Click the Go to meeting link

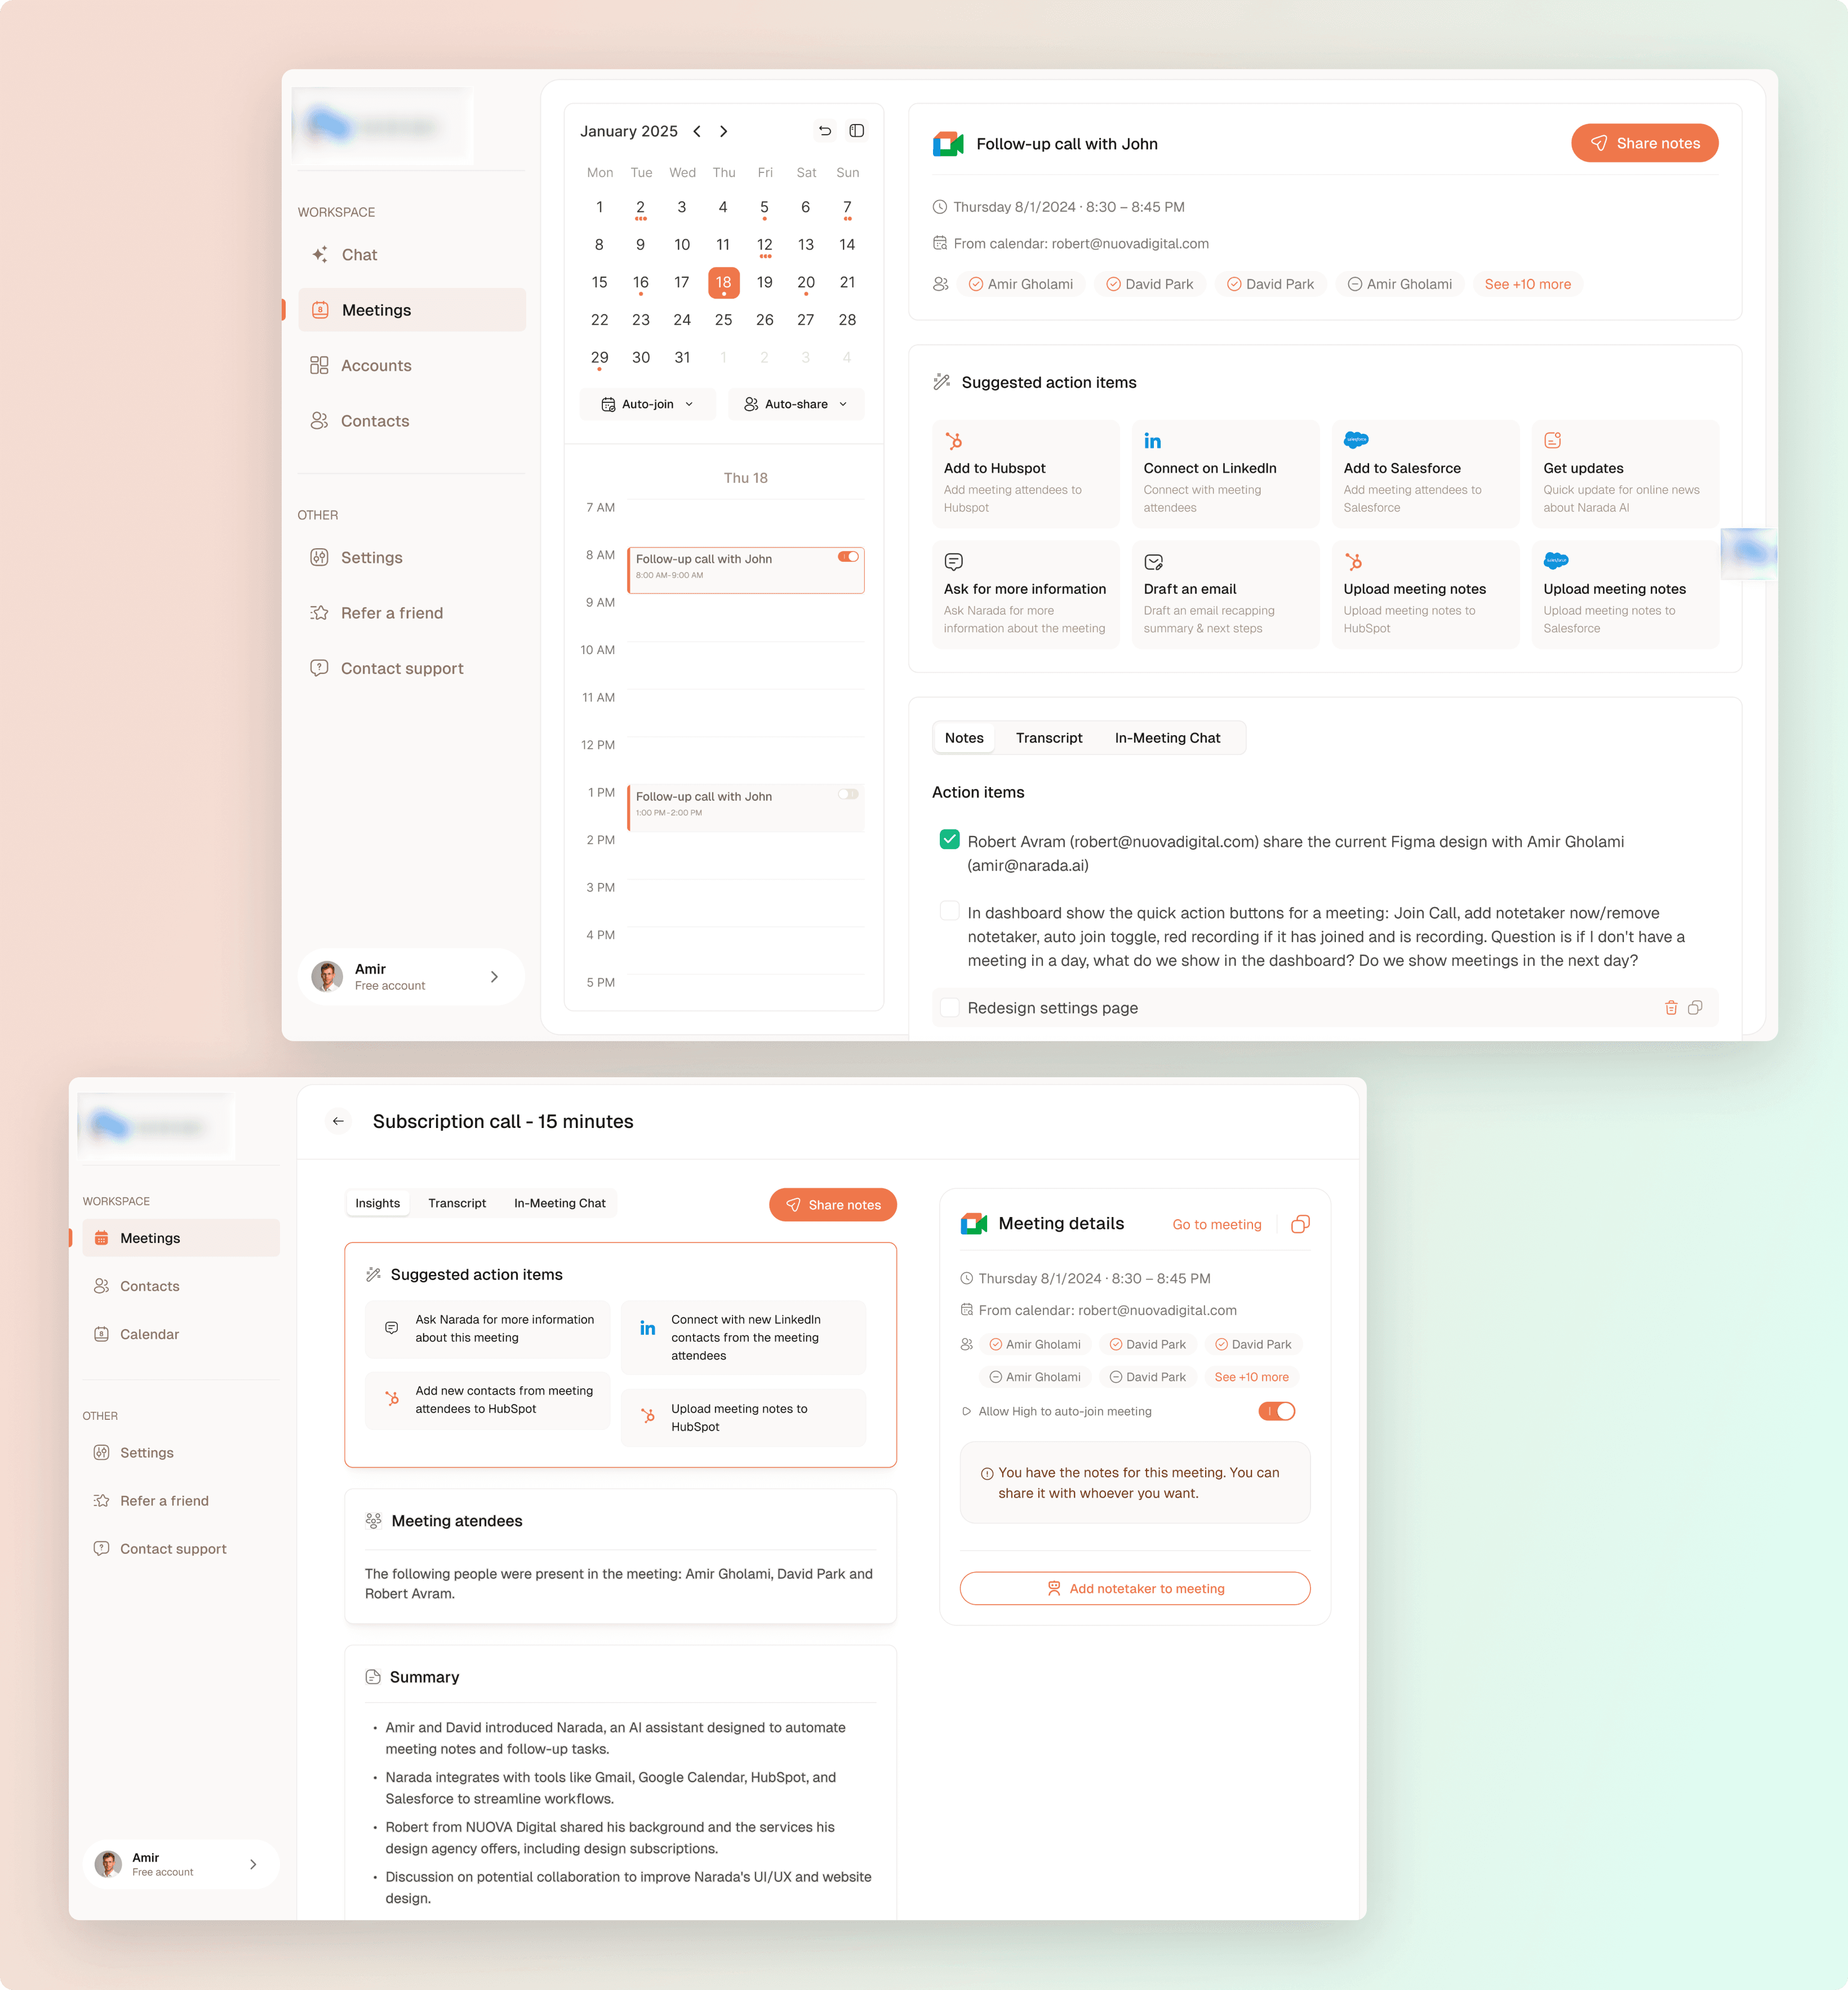click(1217, 1224)
